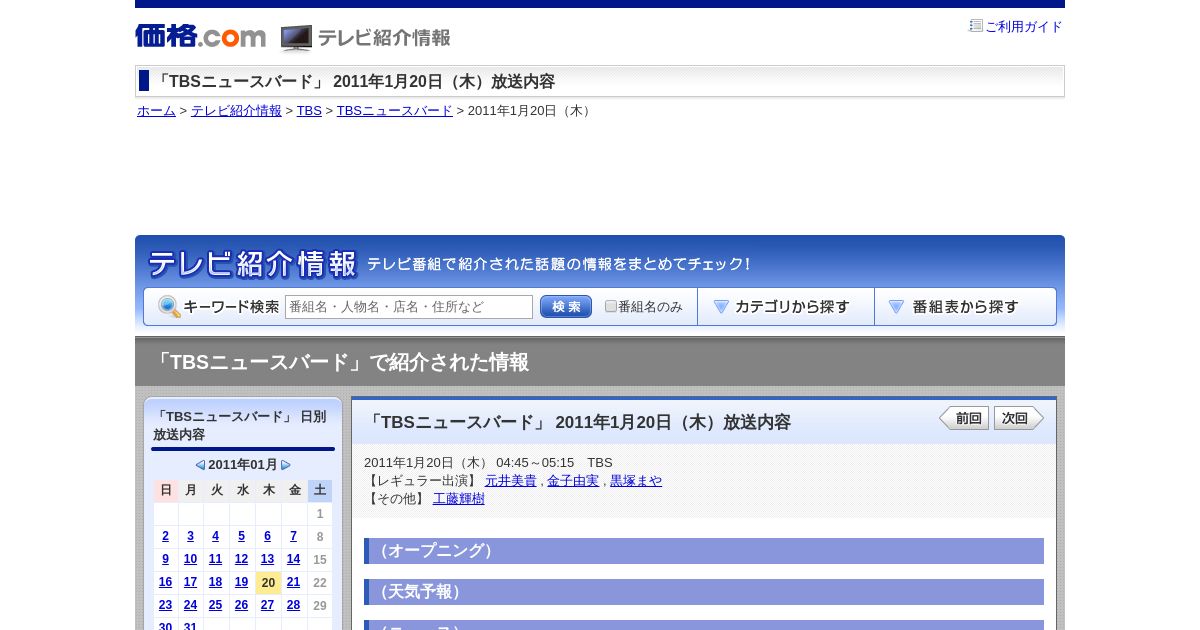This screenshot has width=1200, height=630.
Task: Click the （オープニング） section header
Action: (704, 551)
